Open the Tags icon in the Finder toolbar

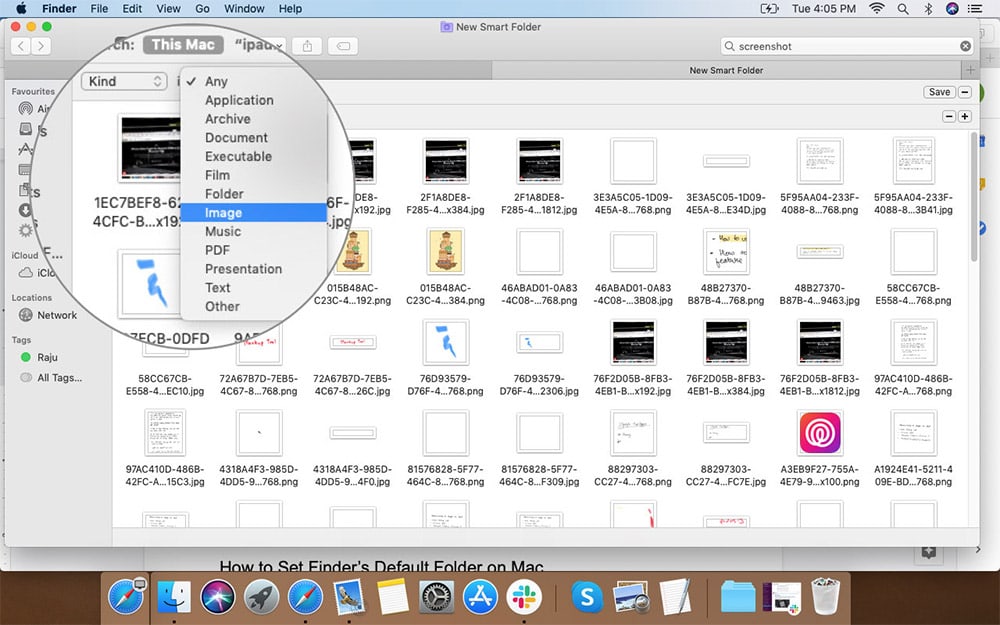[x=340, y=45]
